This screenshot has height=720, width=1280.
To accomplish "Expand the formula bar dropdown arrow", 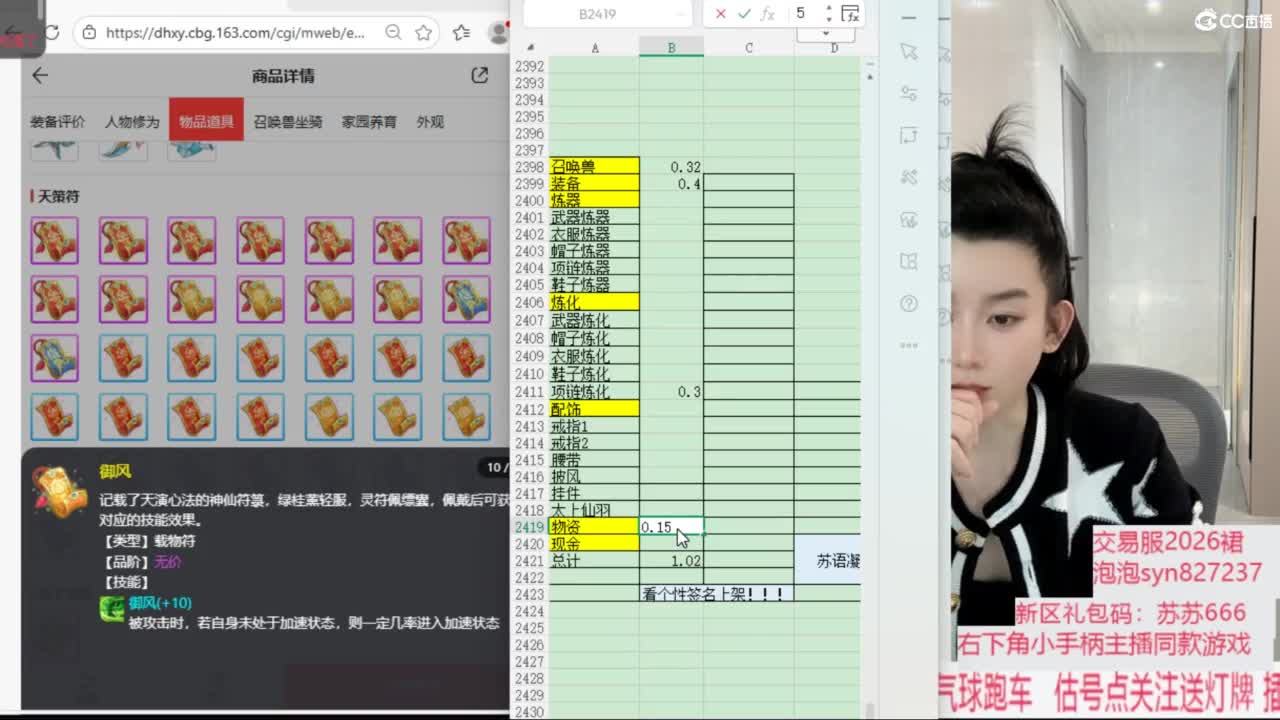I will [828, 14].
